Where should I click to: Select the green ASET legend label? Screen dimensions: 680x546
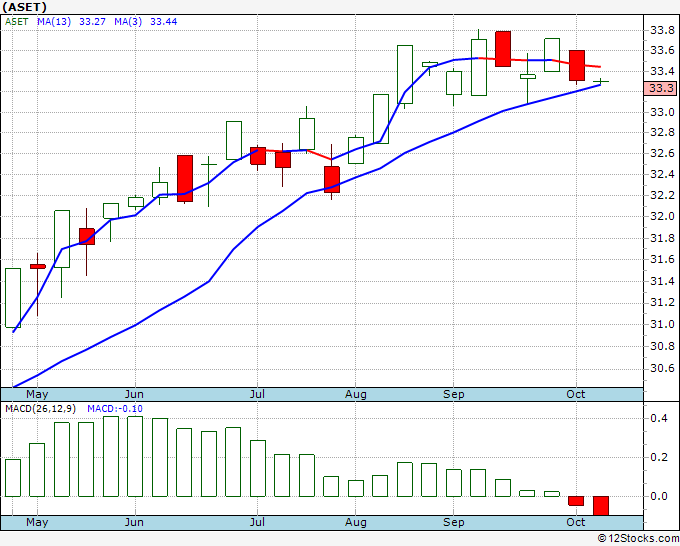17,22
